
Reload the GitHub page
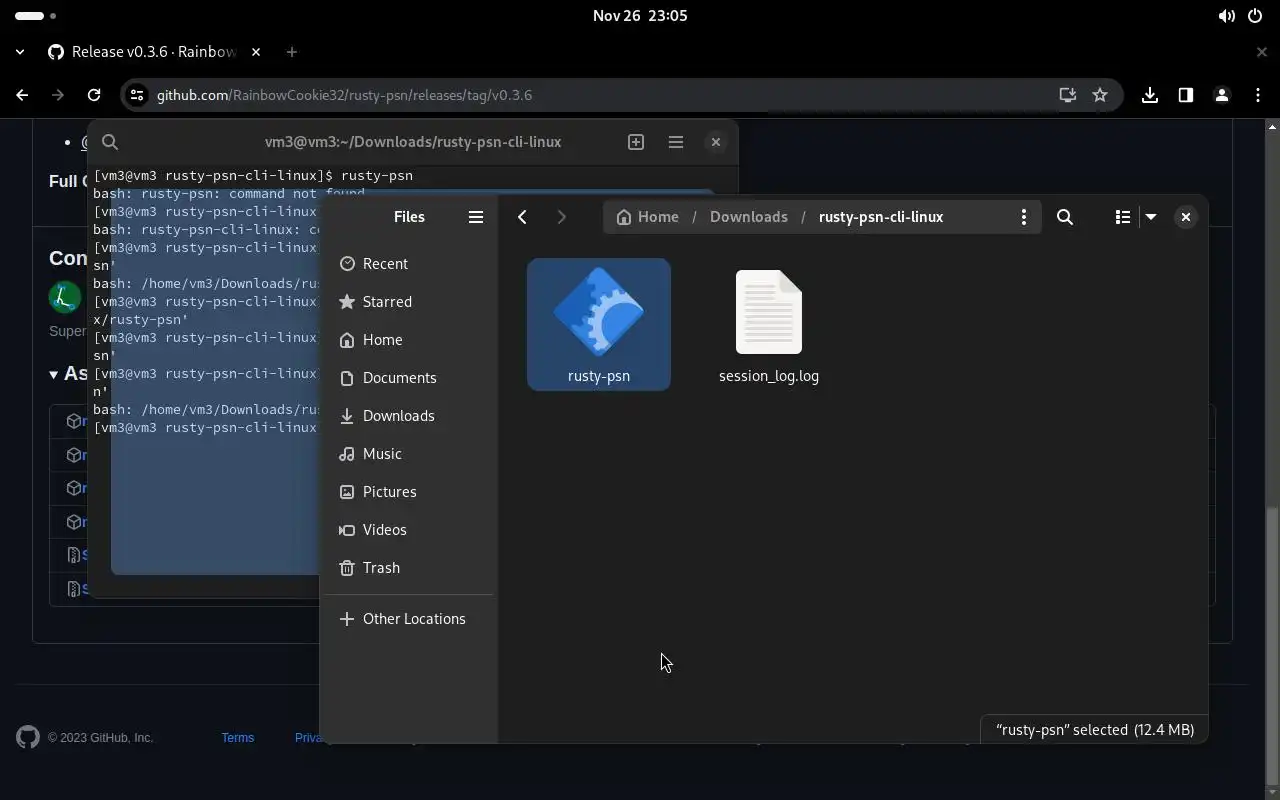(94, 95)
